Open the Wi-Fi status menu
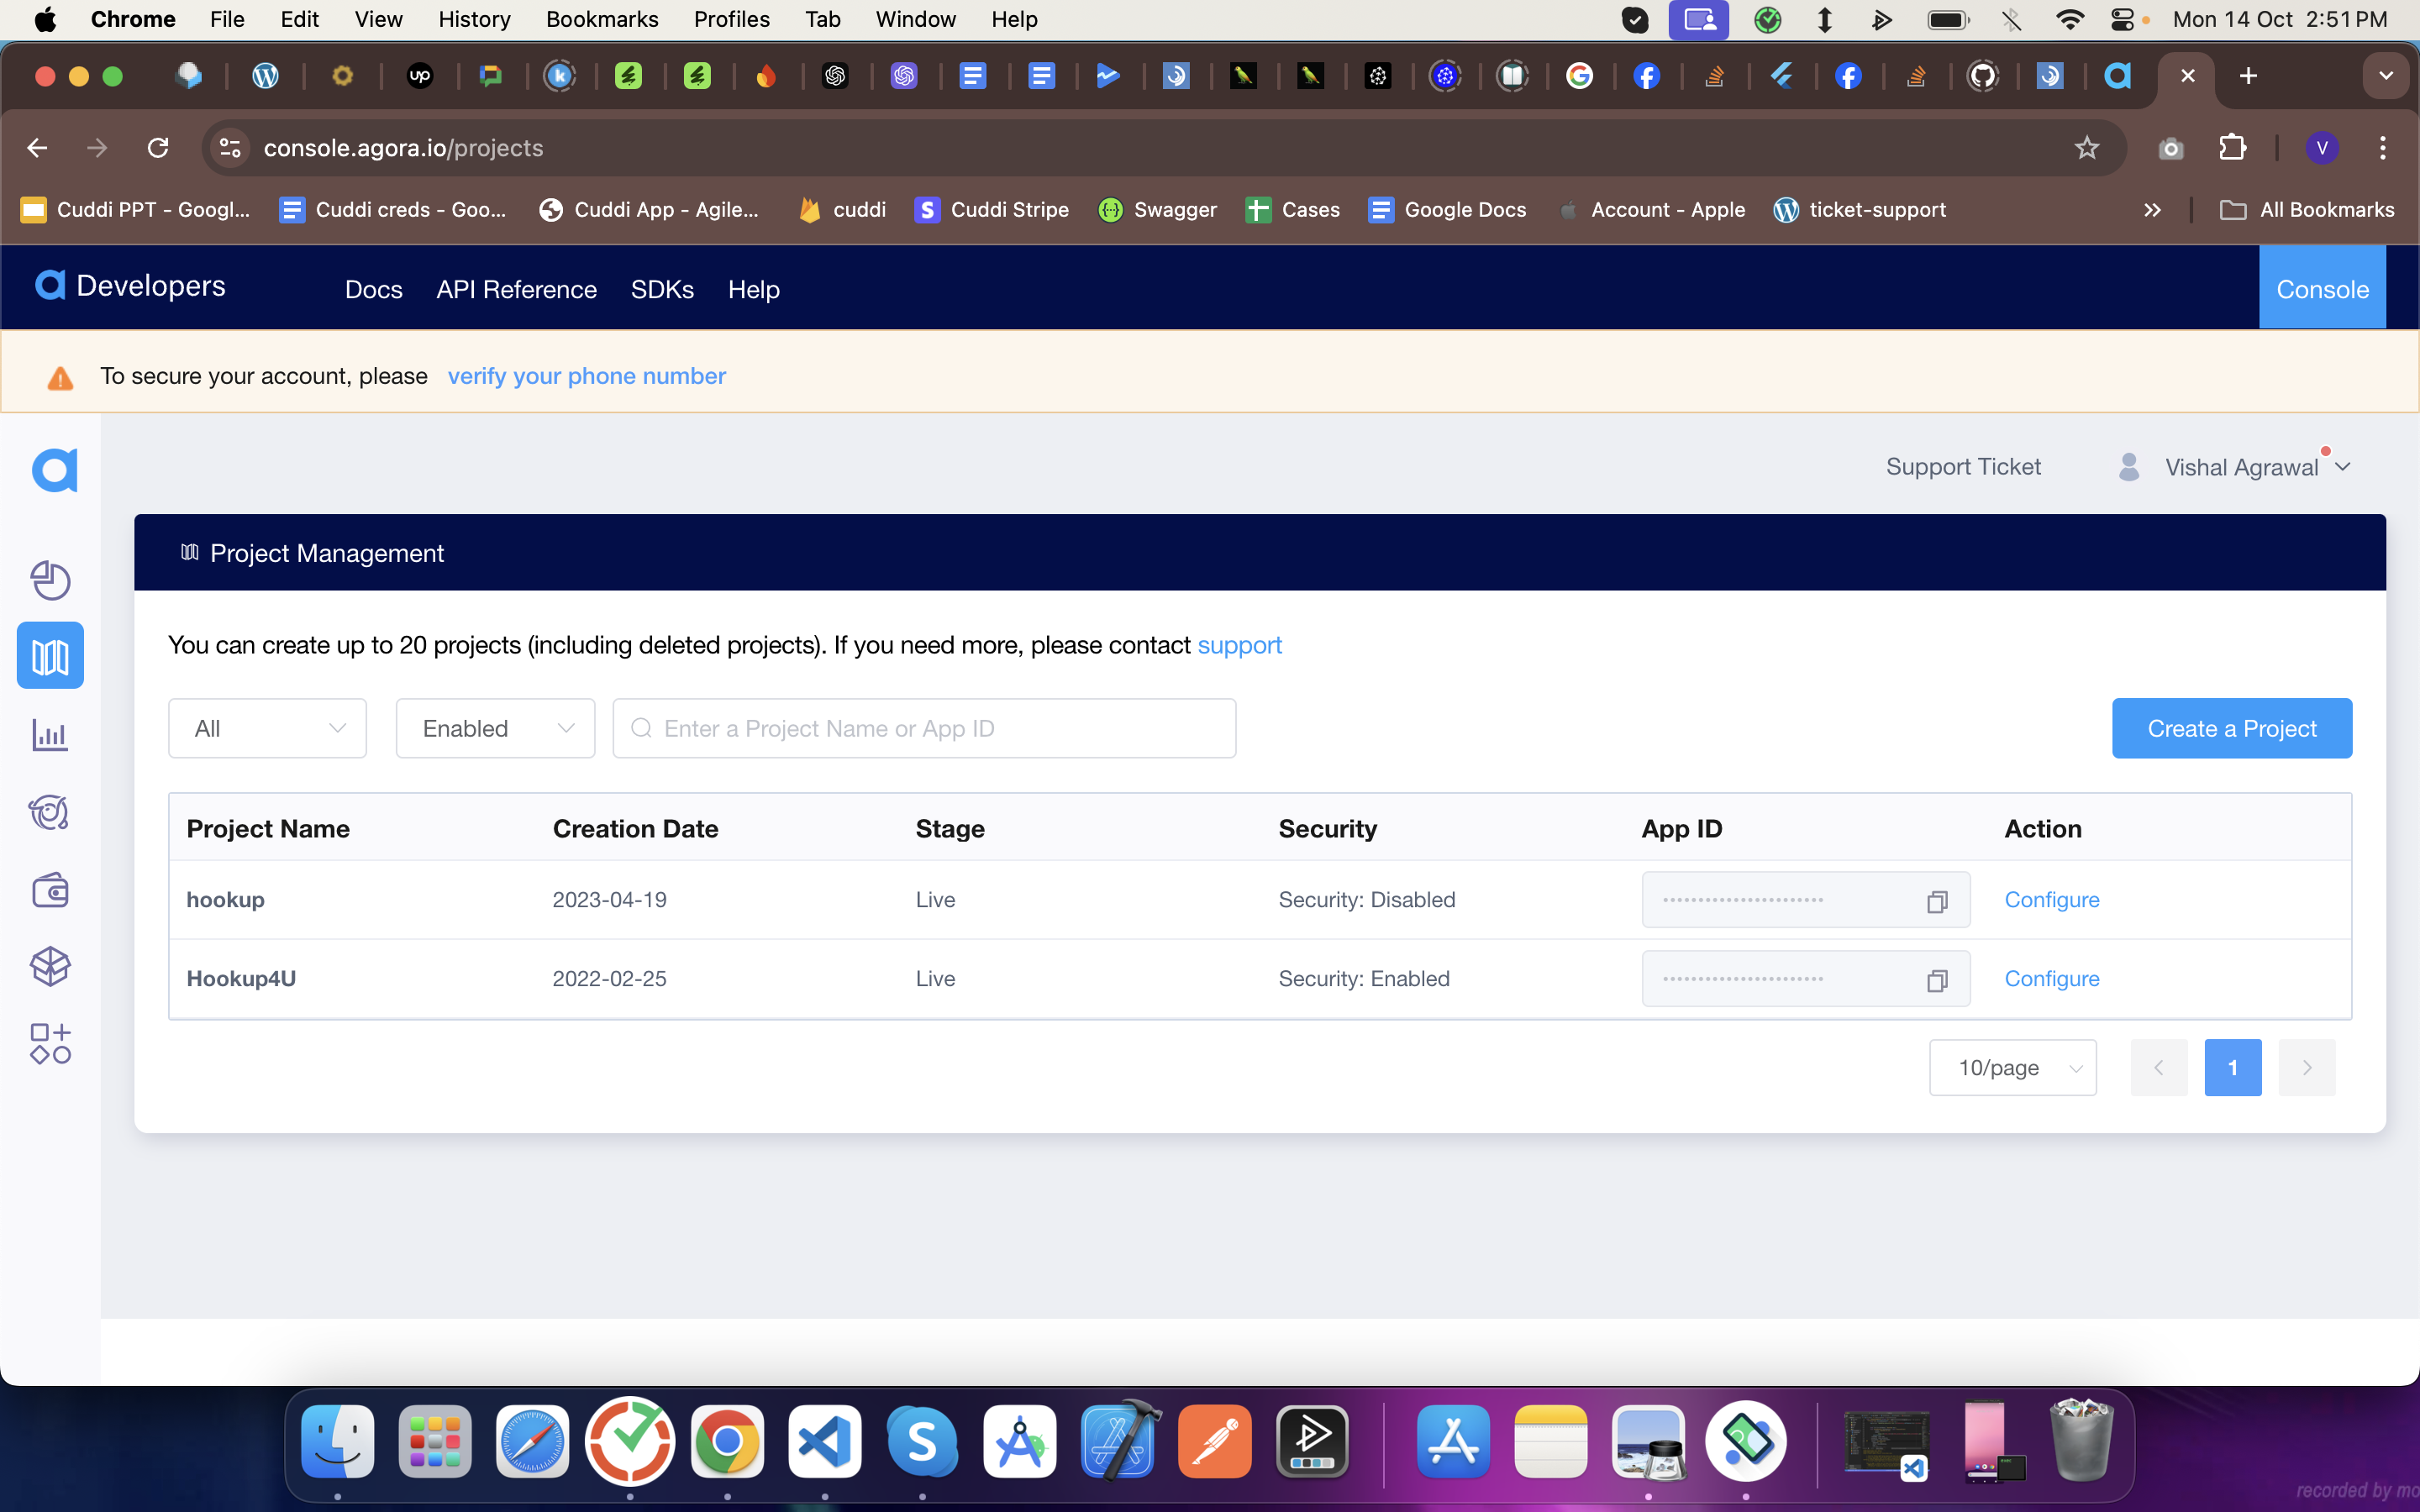 pyautogui.click(x=2069, y=19)
